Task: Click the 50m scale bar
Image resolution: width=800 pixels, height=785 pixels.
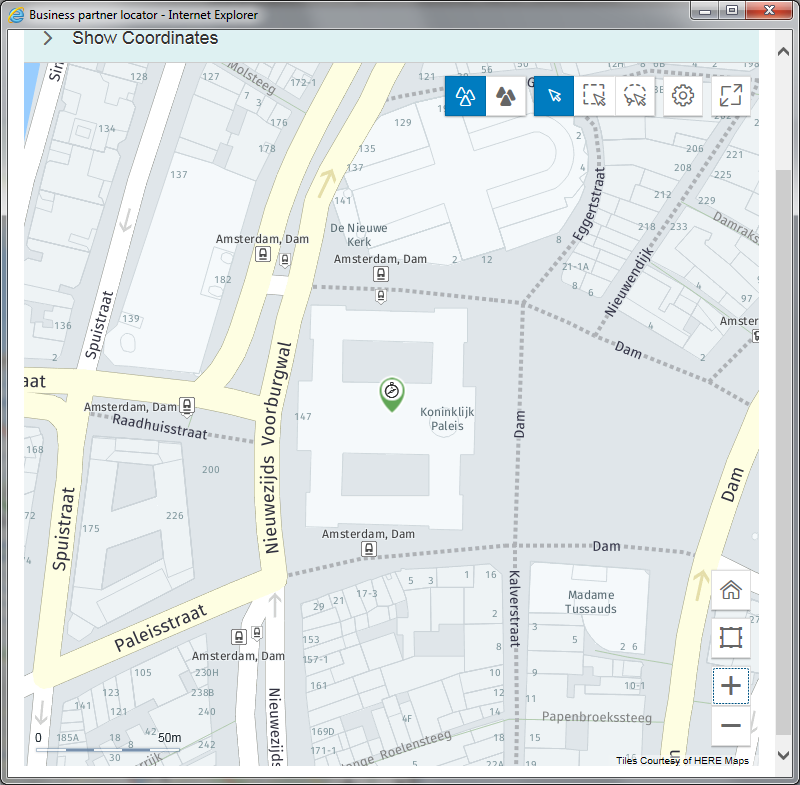Action: pos(108,749)
